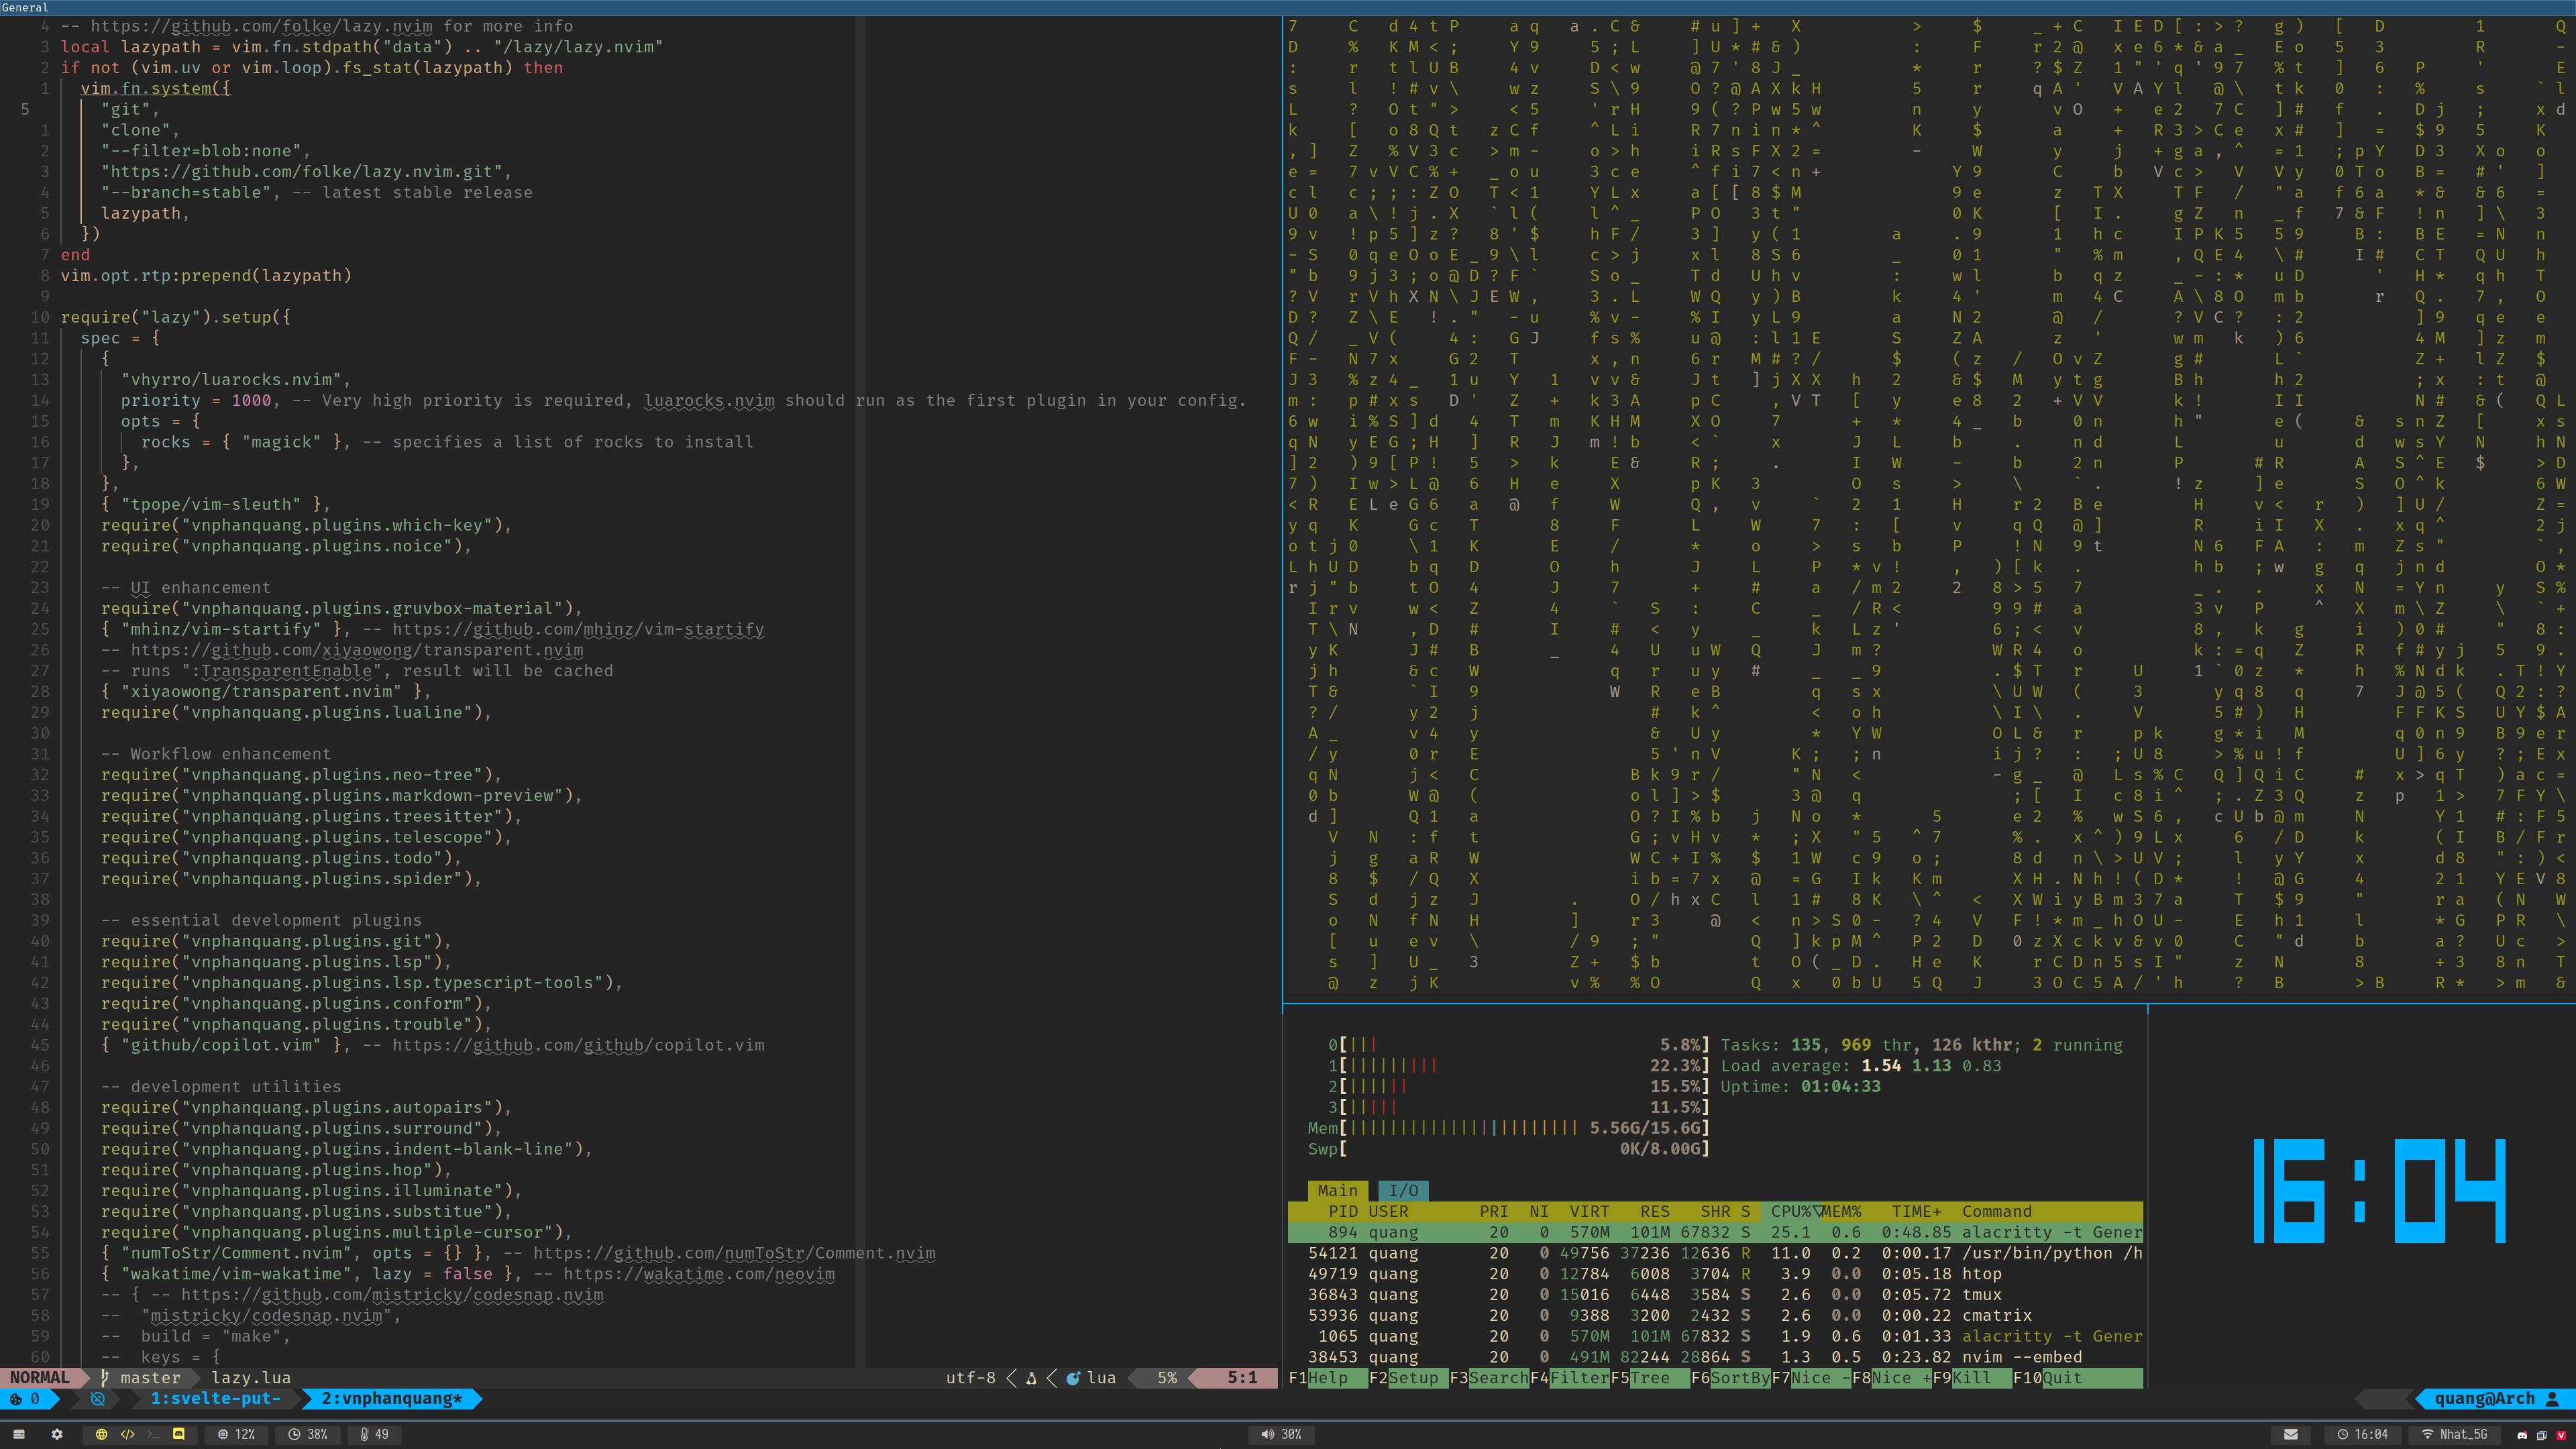
Task: Click the overlapping-windows tray icon
Action: click(2541, 1435)
